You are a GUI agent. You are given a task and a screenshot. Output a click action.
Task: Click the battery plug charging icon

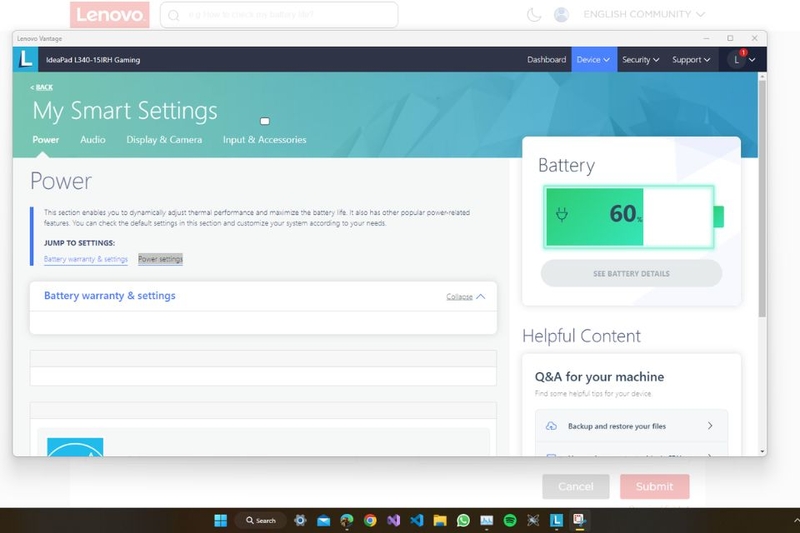[562, 215]
